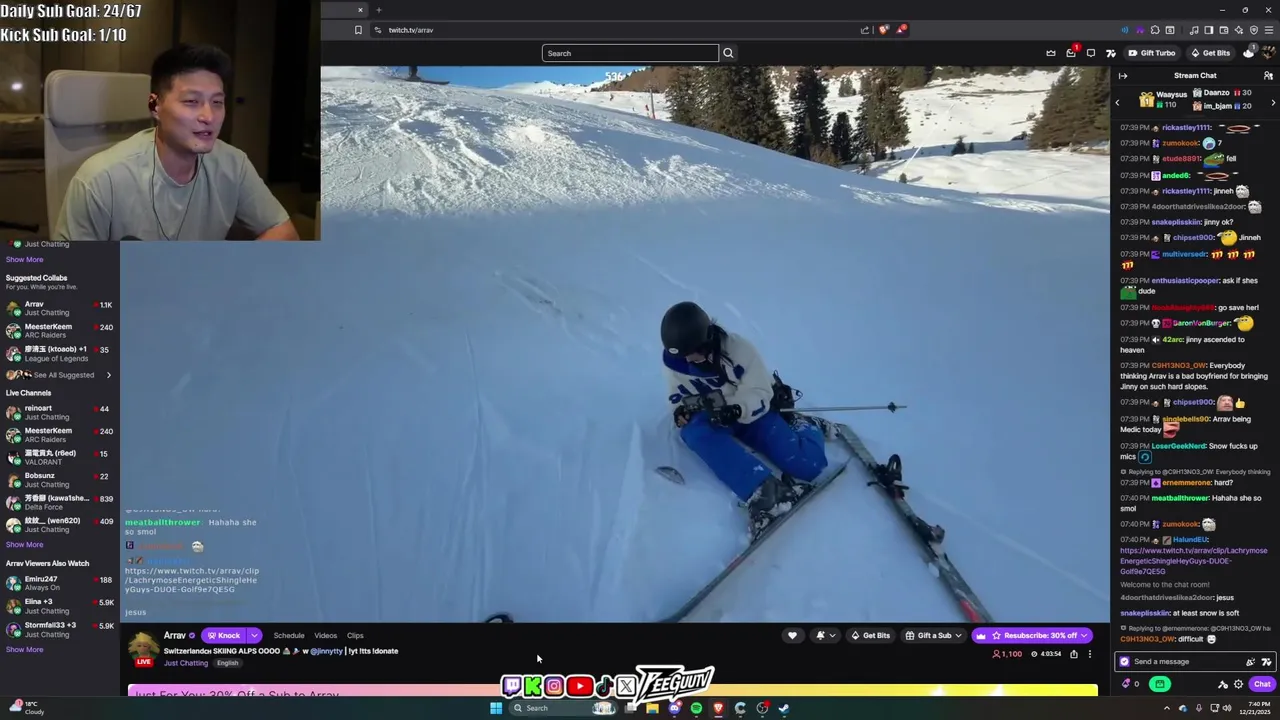This screenshot has width=1280, height=720.
Task: Click Show More under Live Channels
Action: coord(24,545)
